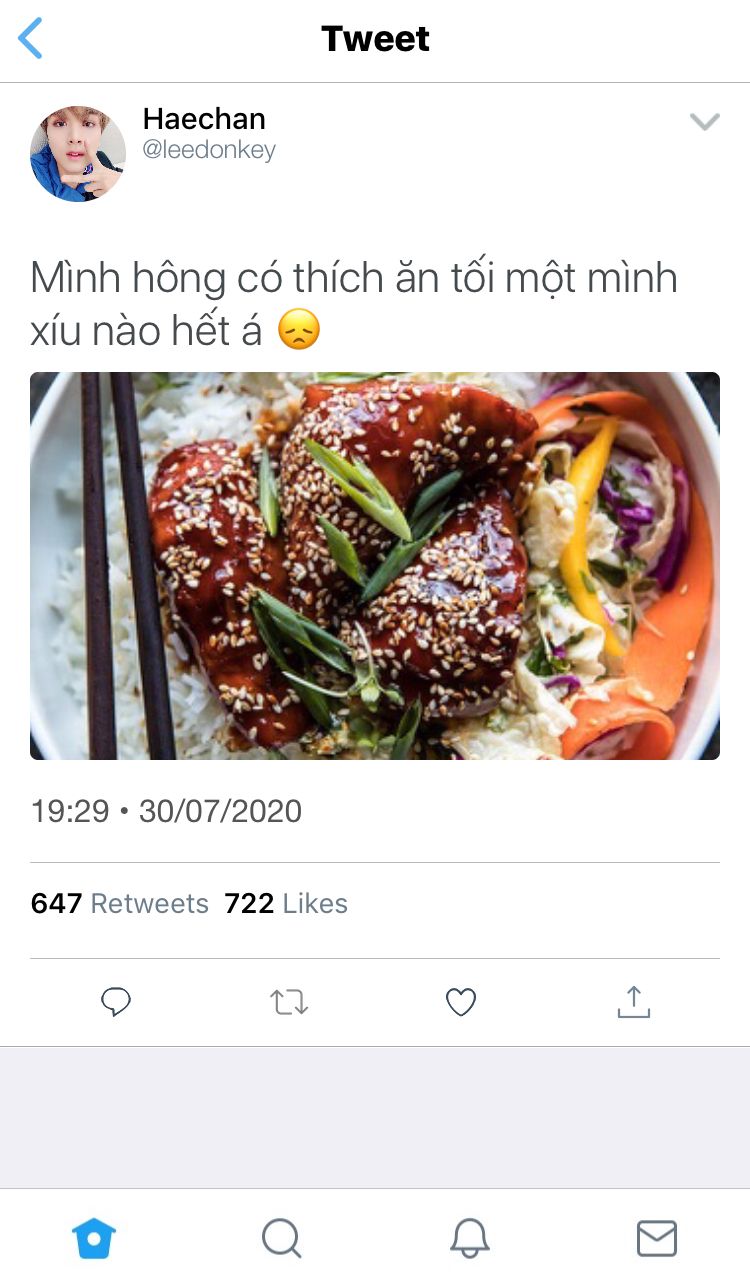Go to Home tab birdhouse icon

94,1239
